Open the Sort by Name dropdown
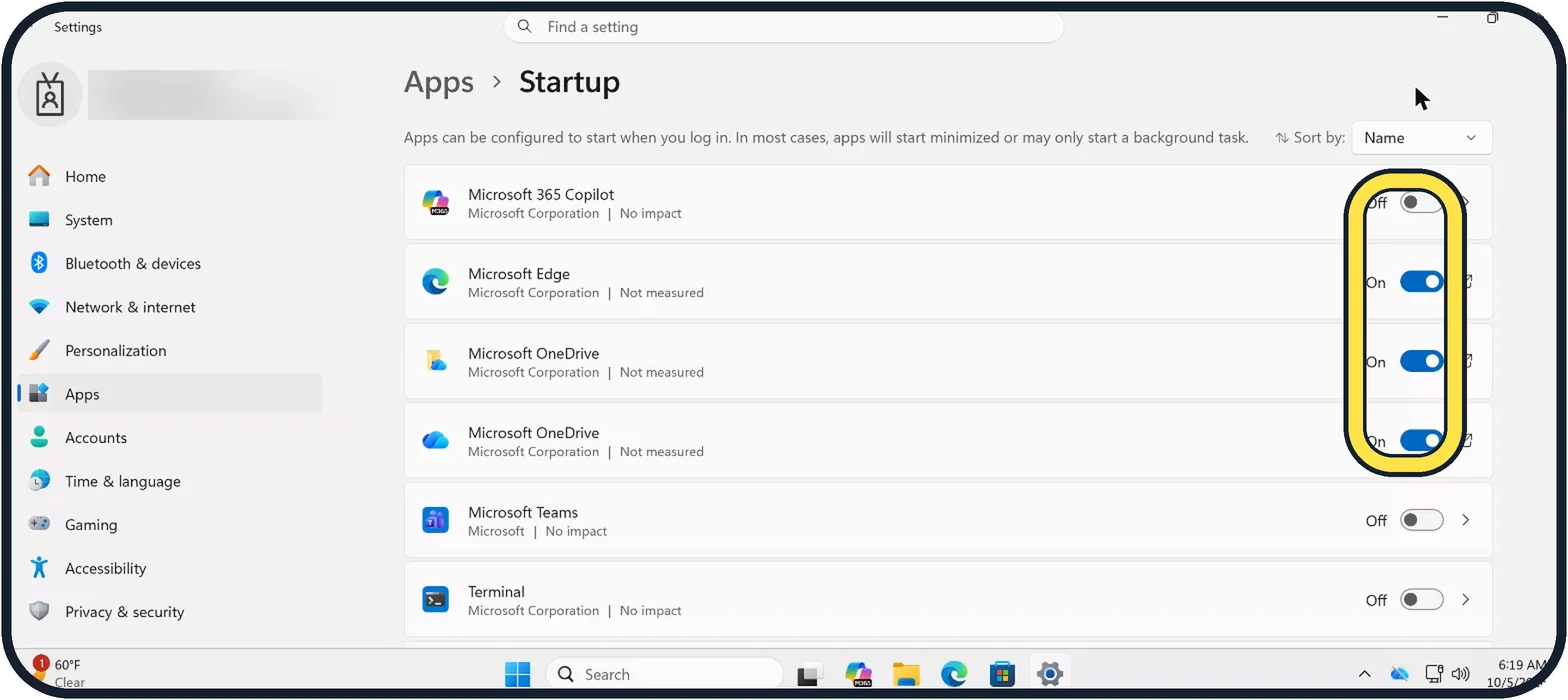 [x=1421, y=138]
